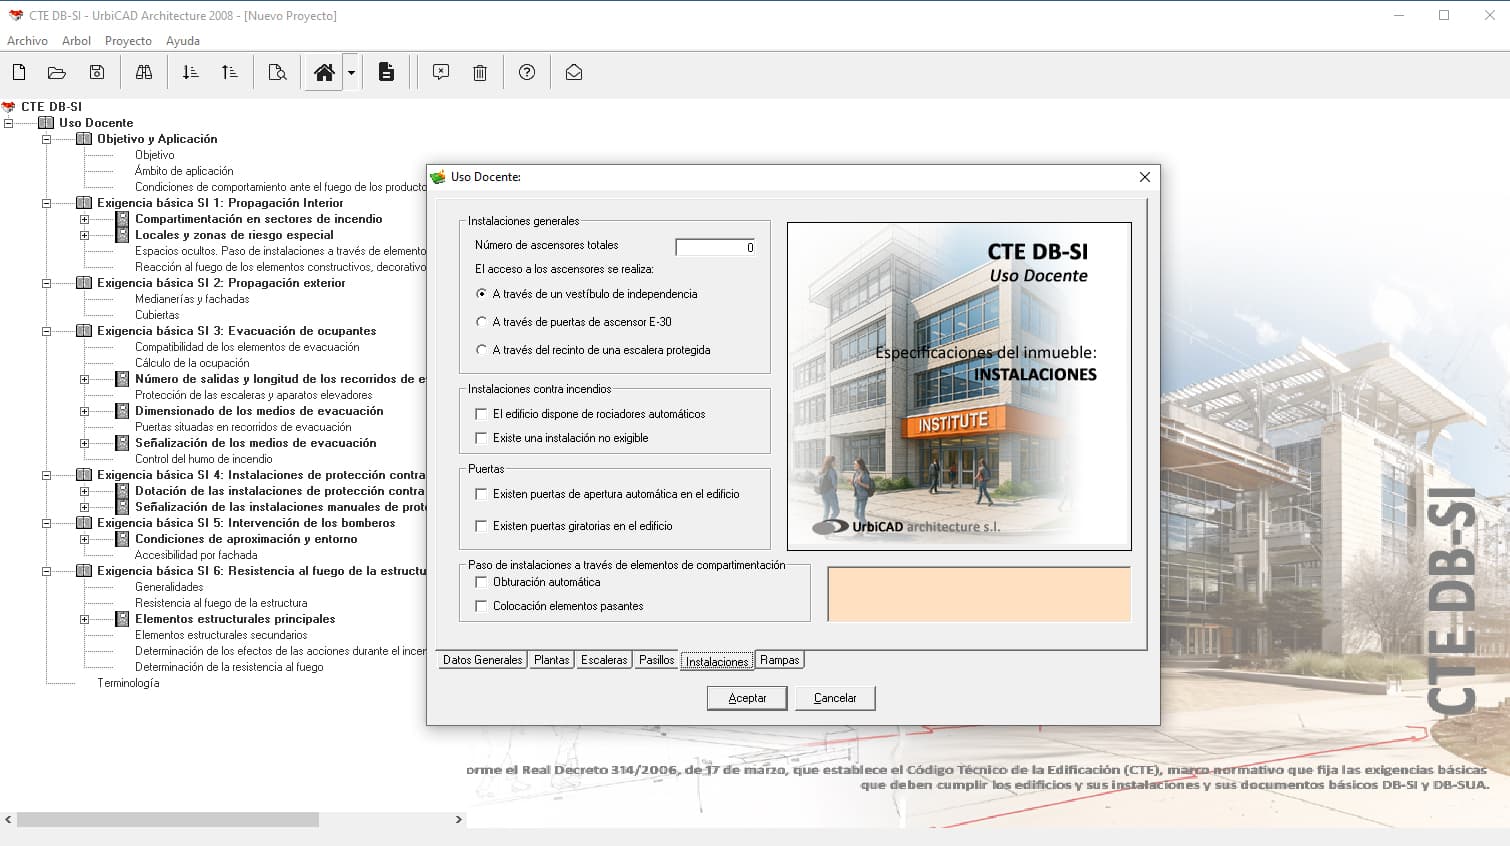Click the scrollbar right arrow of tree panel
1510x846 pixels.
pos(459,820)
